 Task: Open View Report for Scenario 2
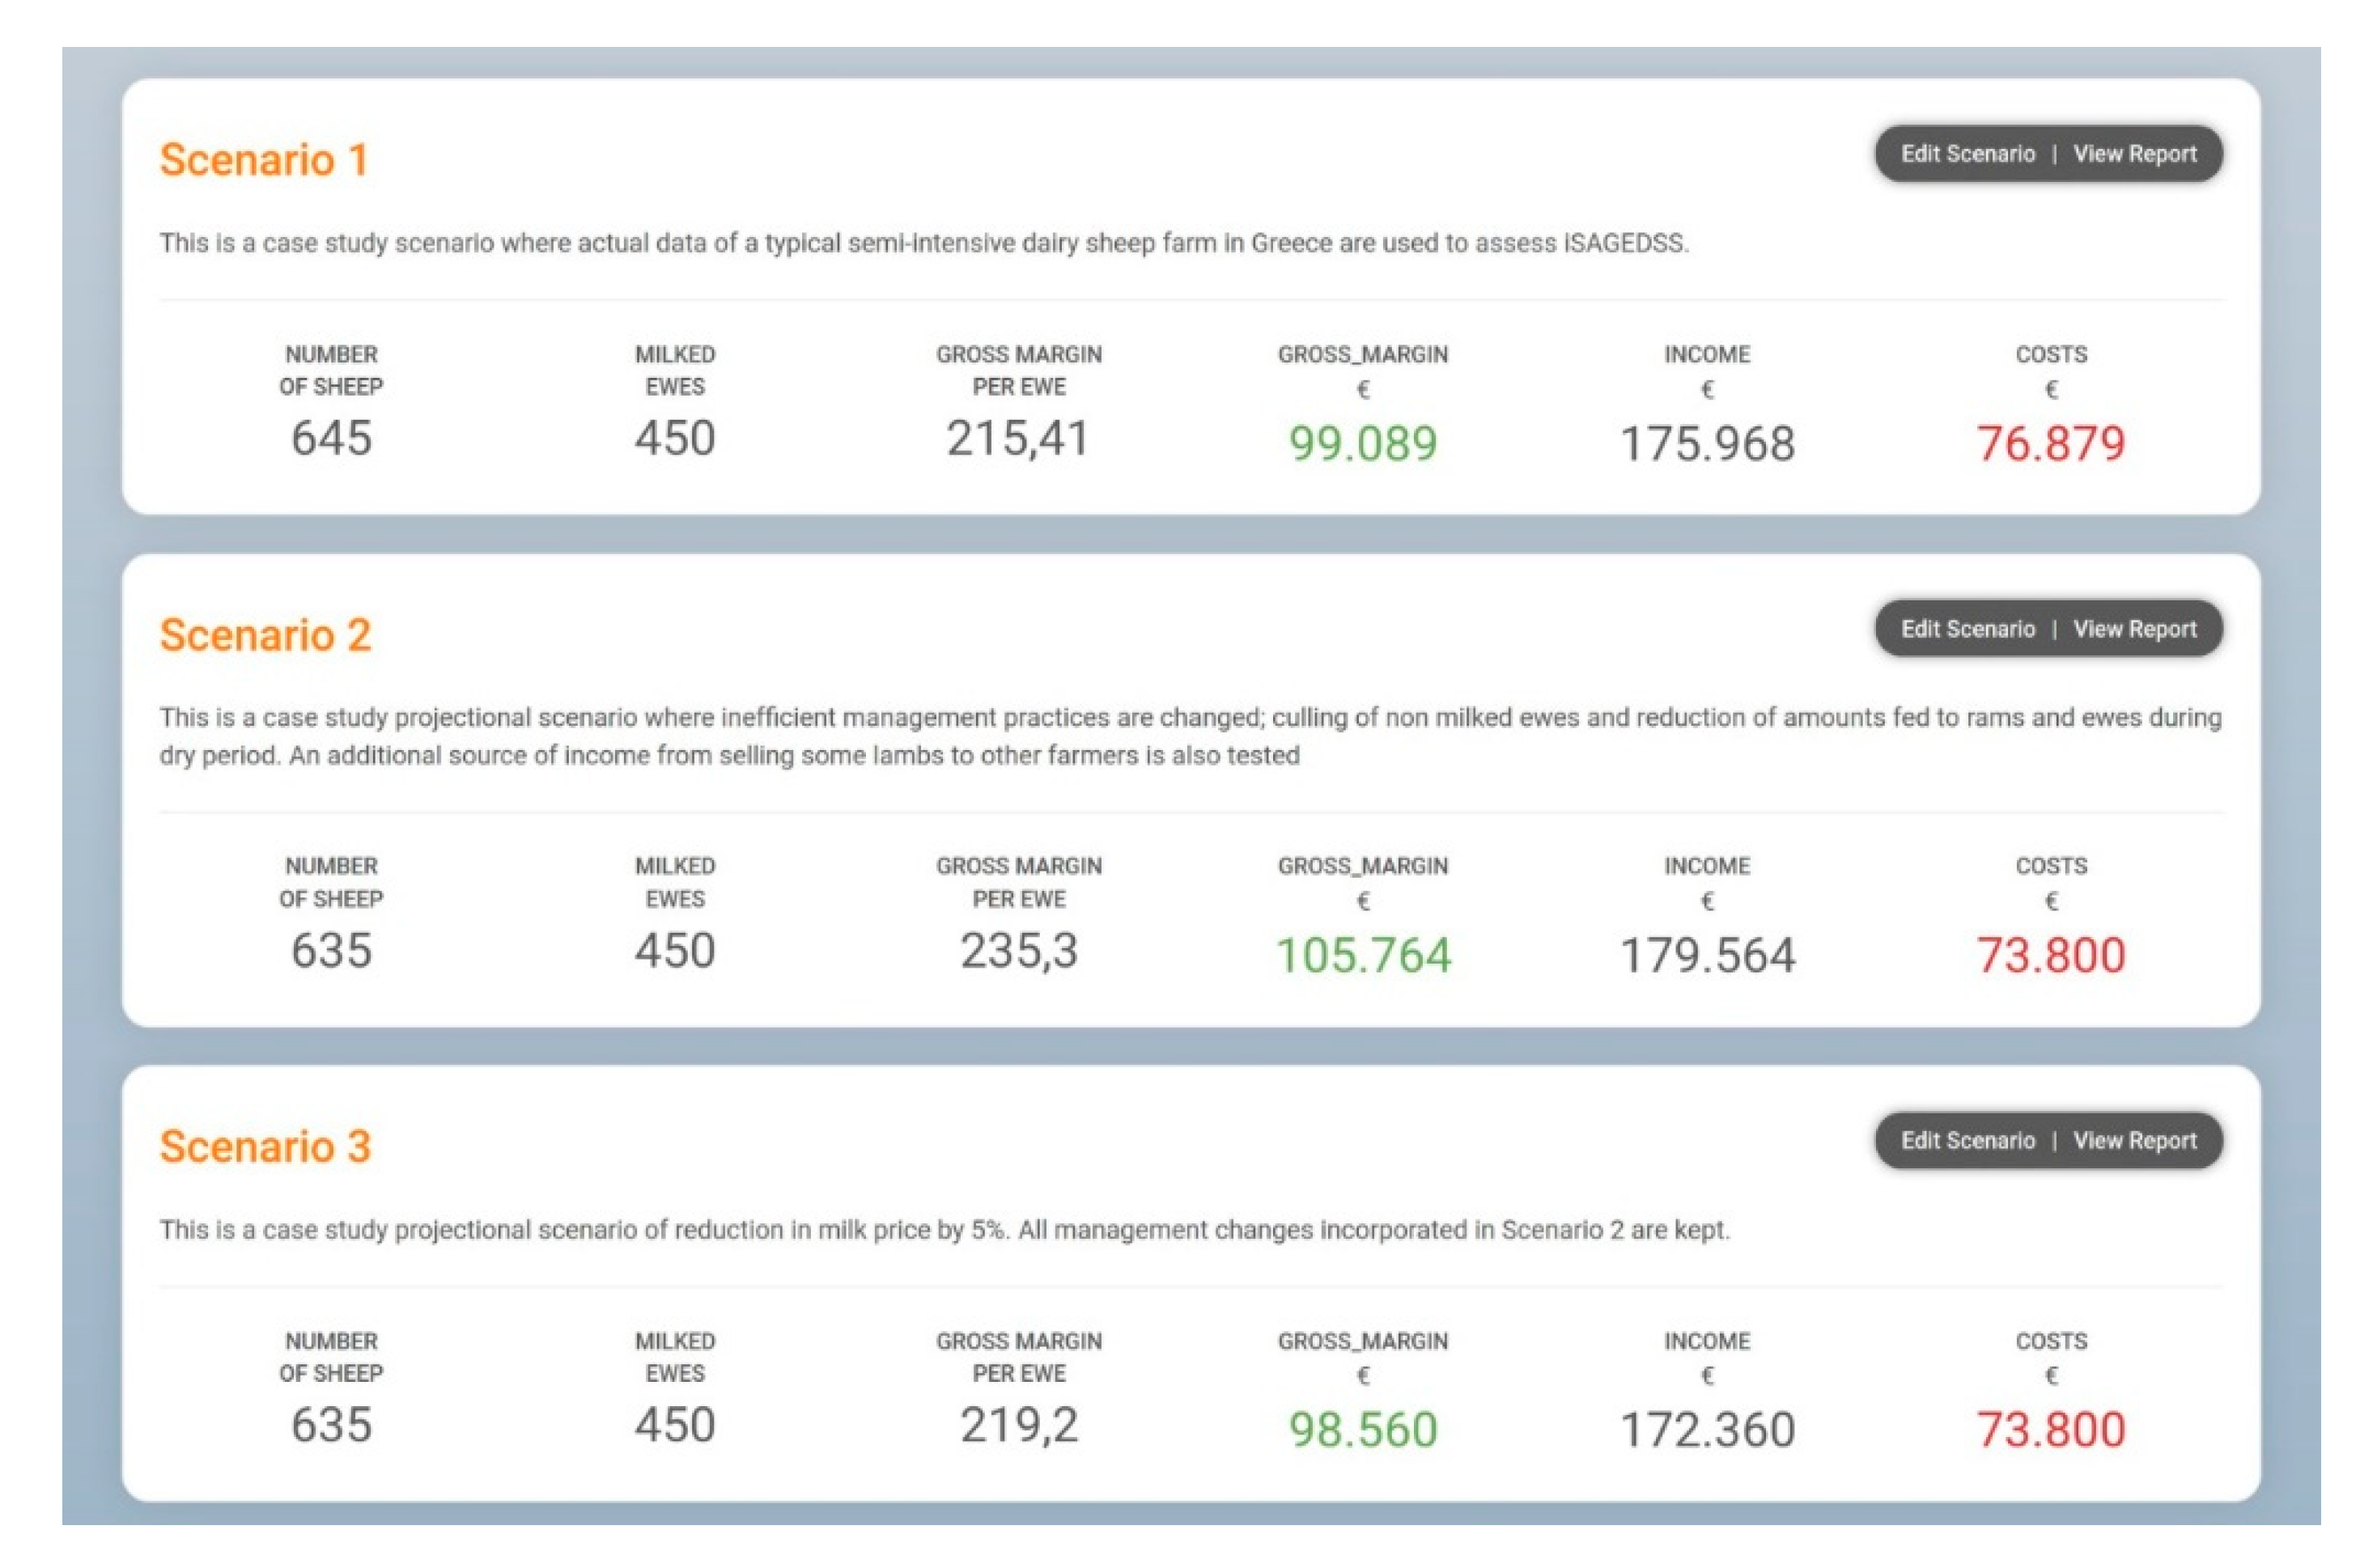2134,629
